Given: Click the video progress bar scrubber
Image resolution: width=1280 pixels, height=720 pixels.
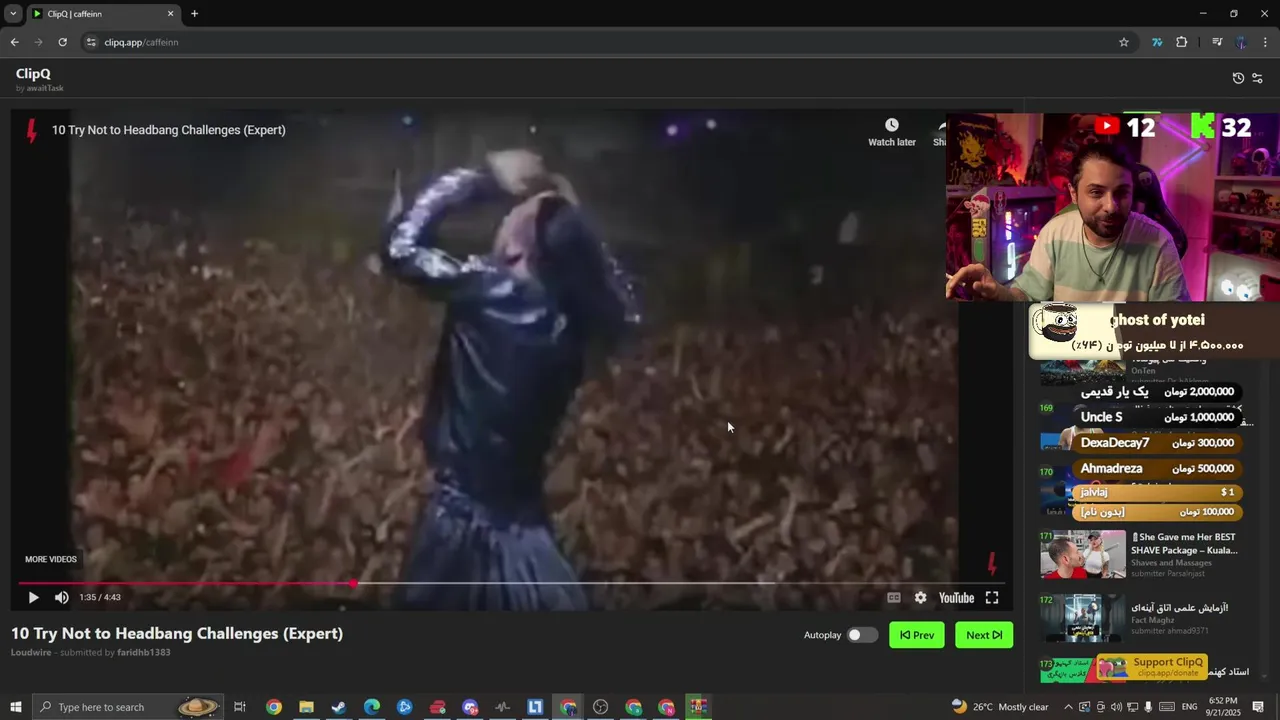Looking at the screenshot, I should pos(354,583).
